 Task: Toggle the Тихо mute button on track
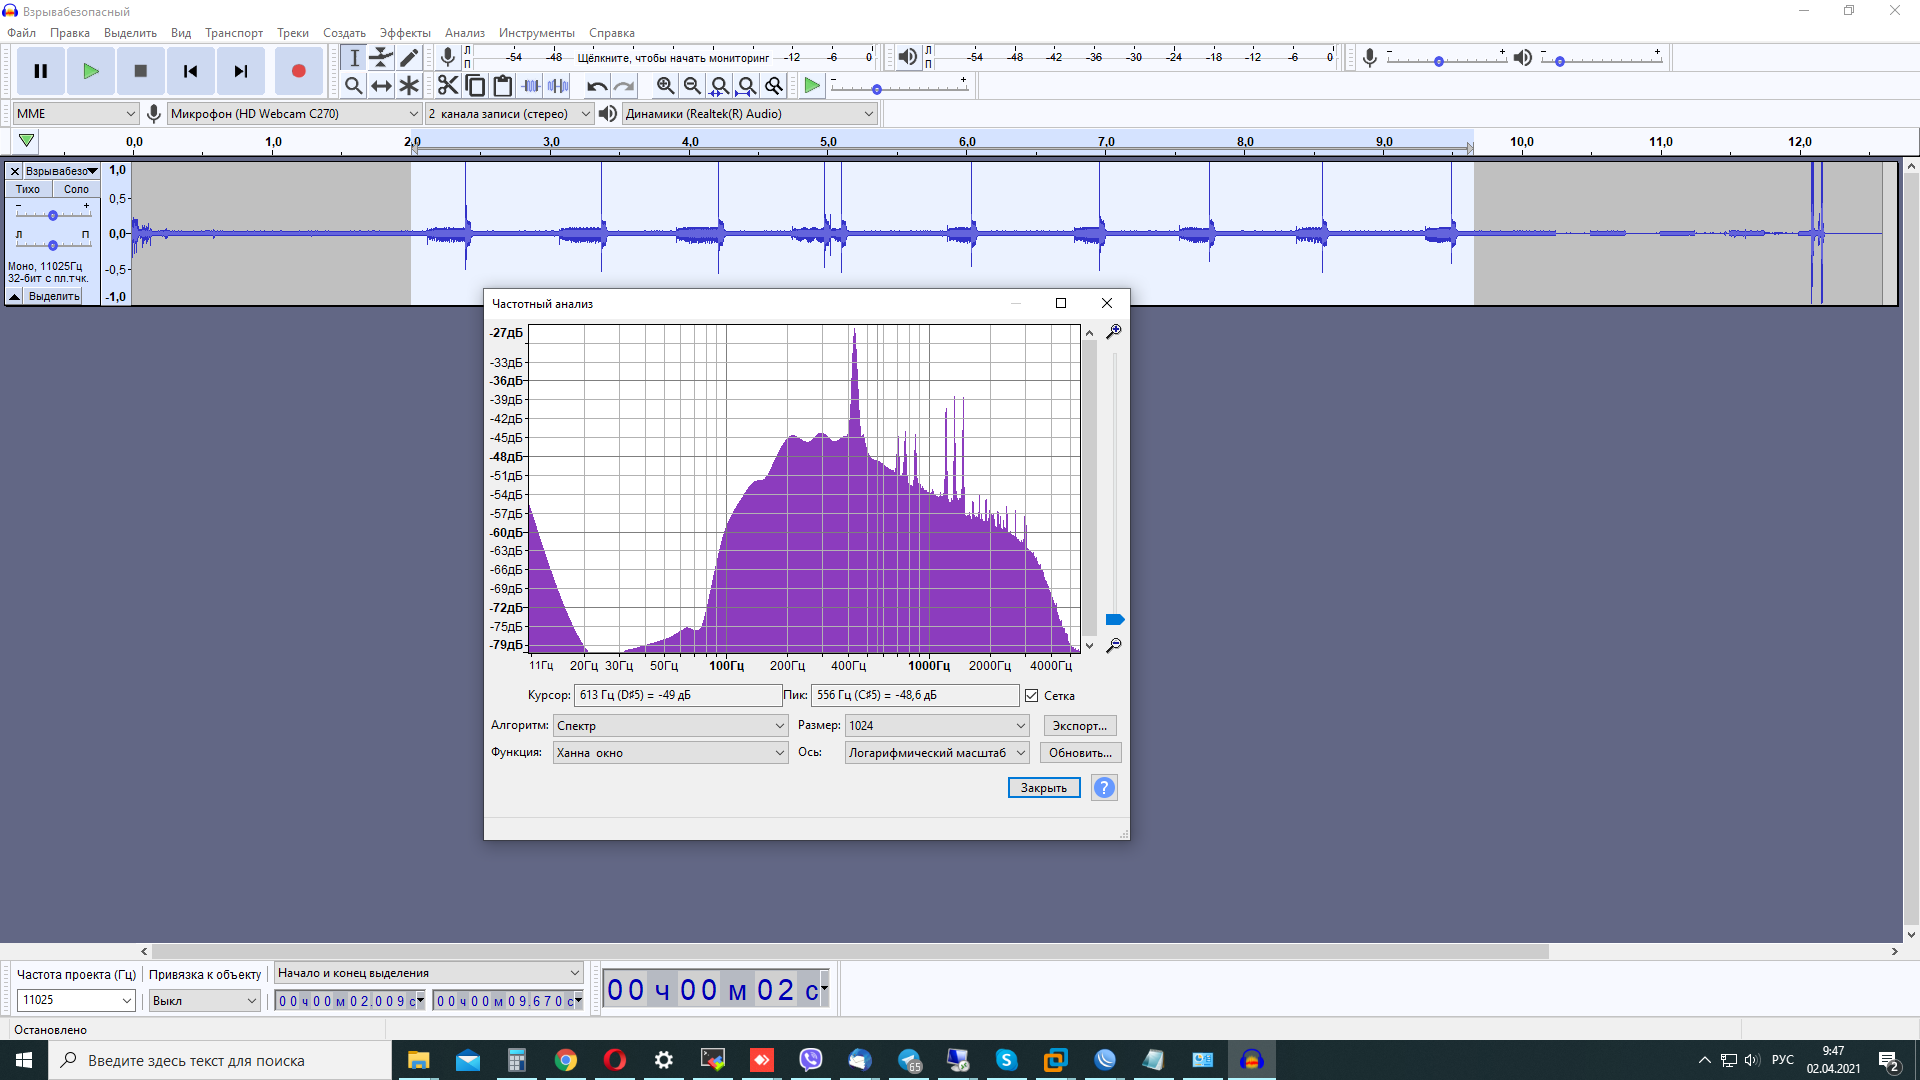(x=28, y=189)
